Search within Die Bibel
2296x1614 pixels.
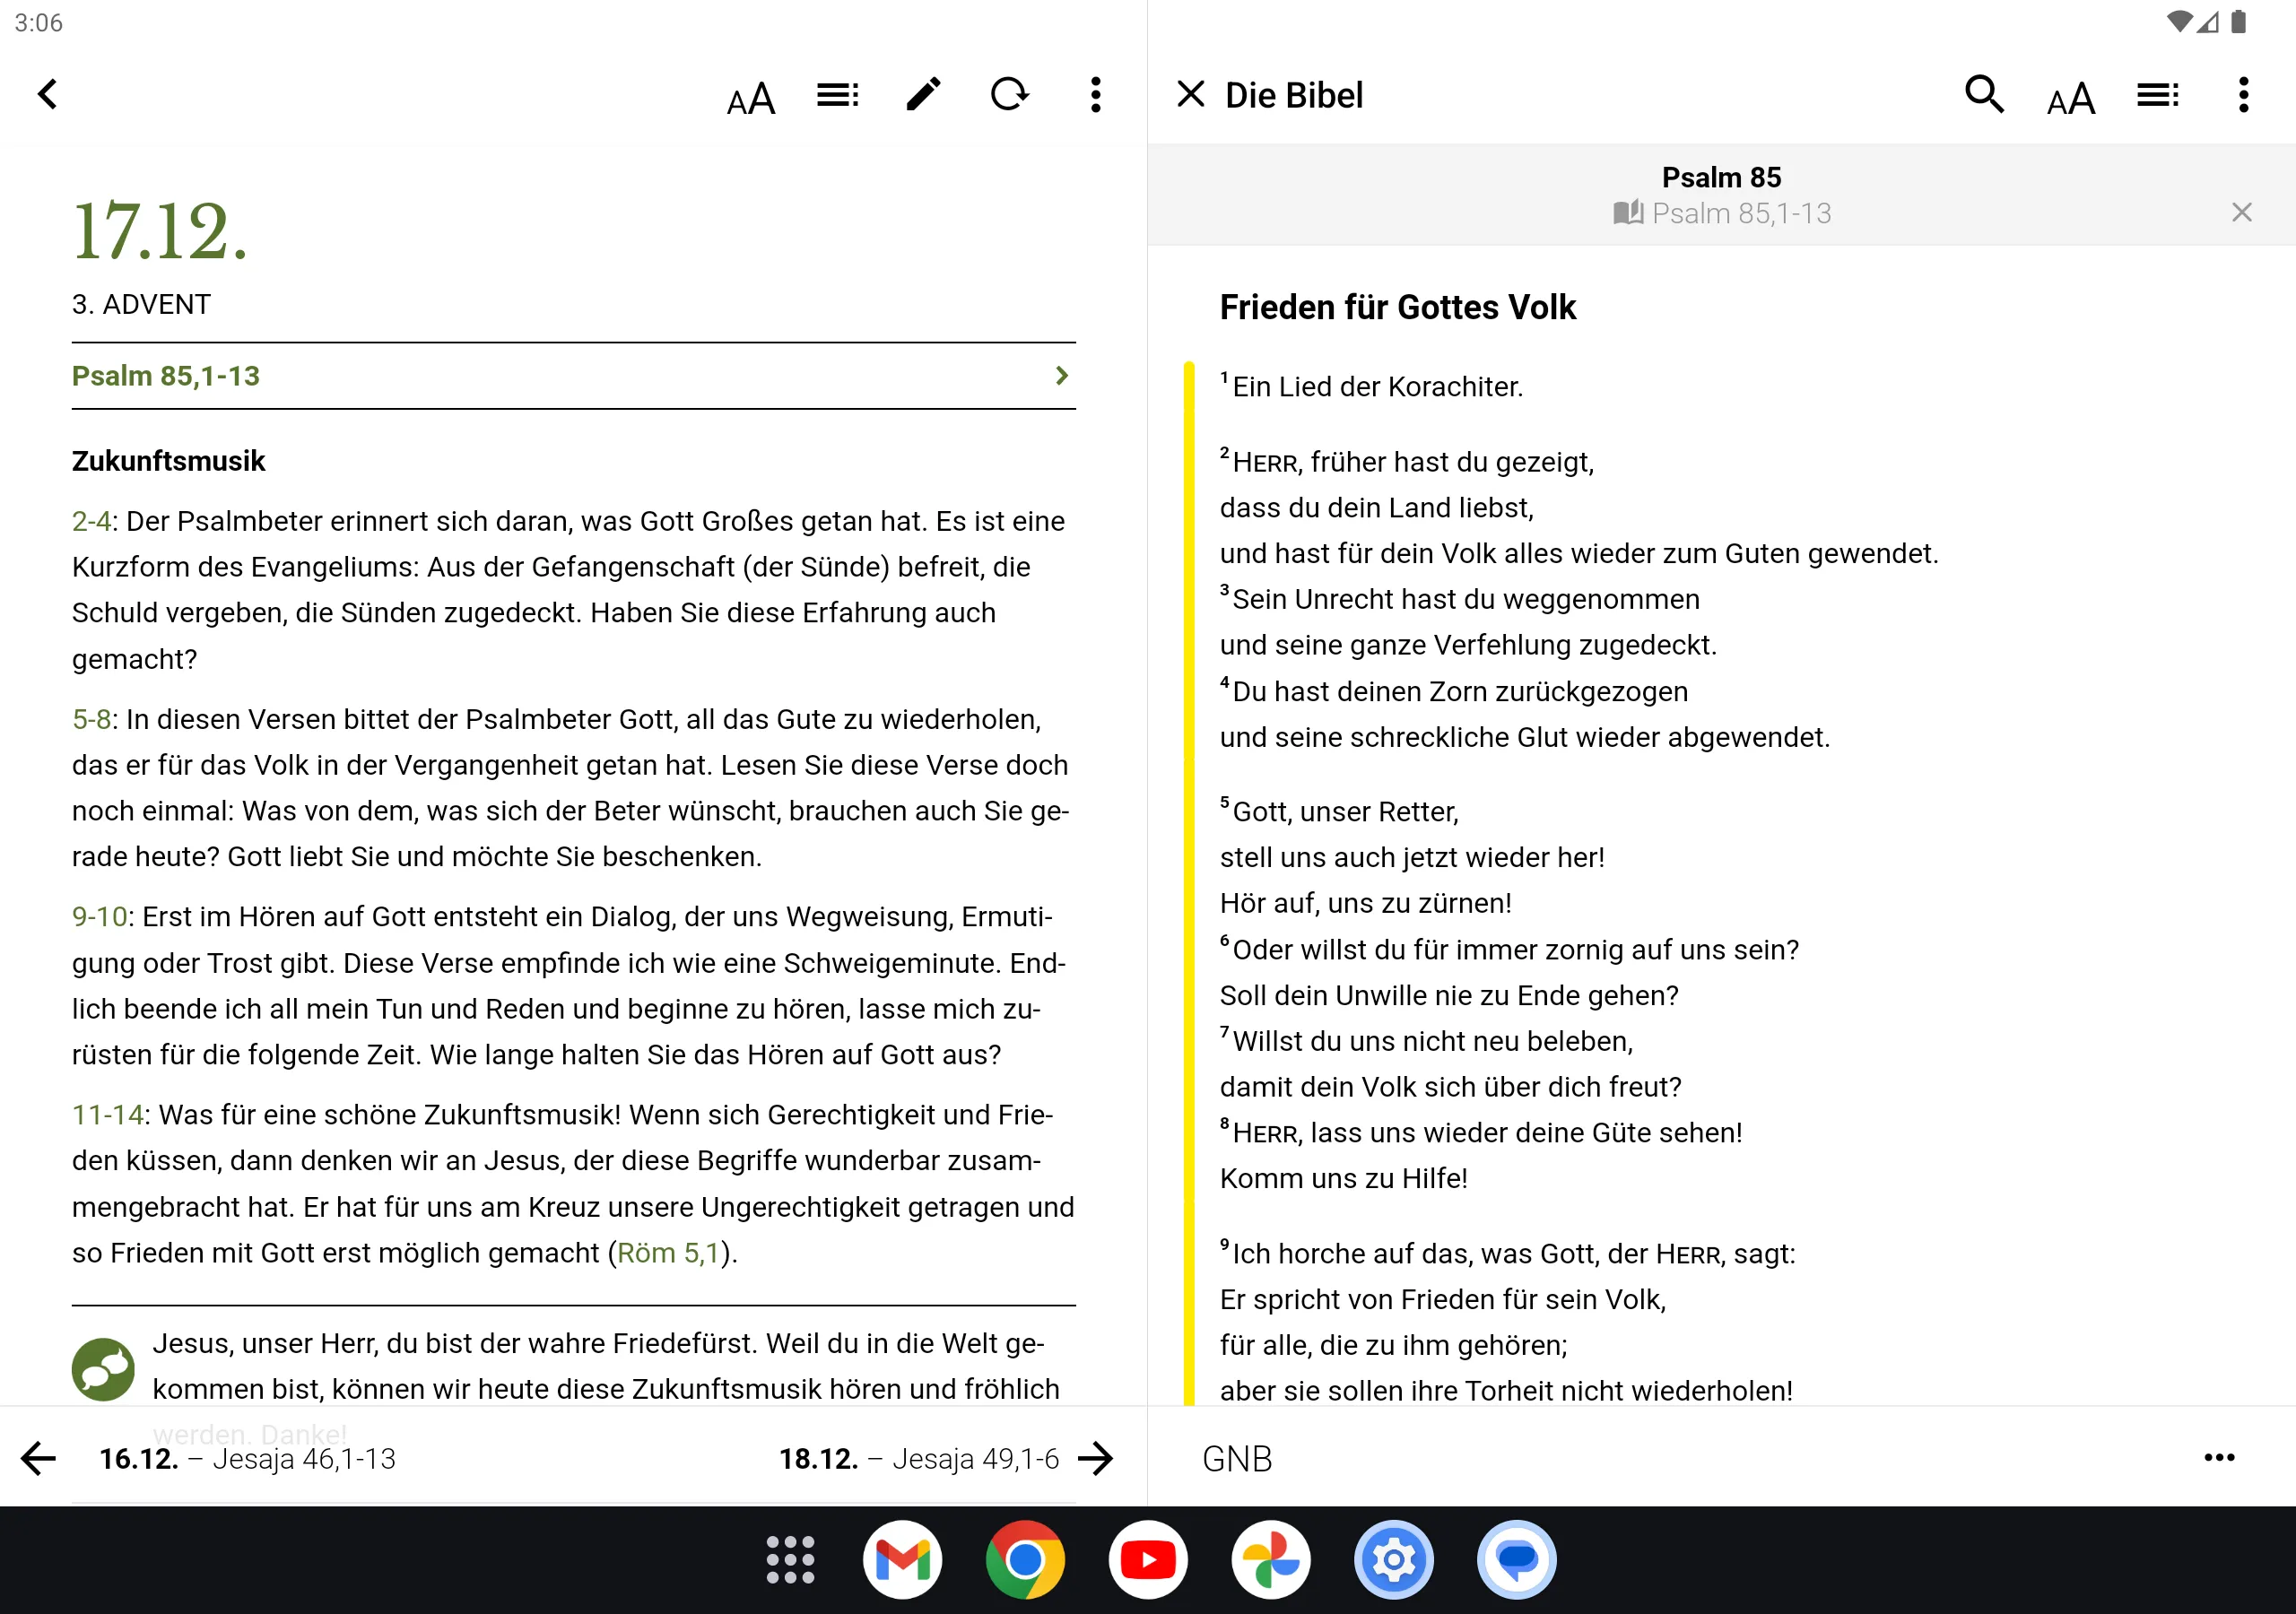click(1984, 95)
